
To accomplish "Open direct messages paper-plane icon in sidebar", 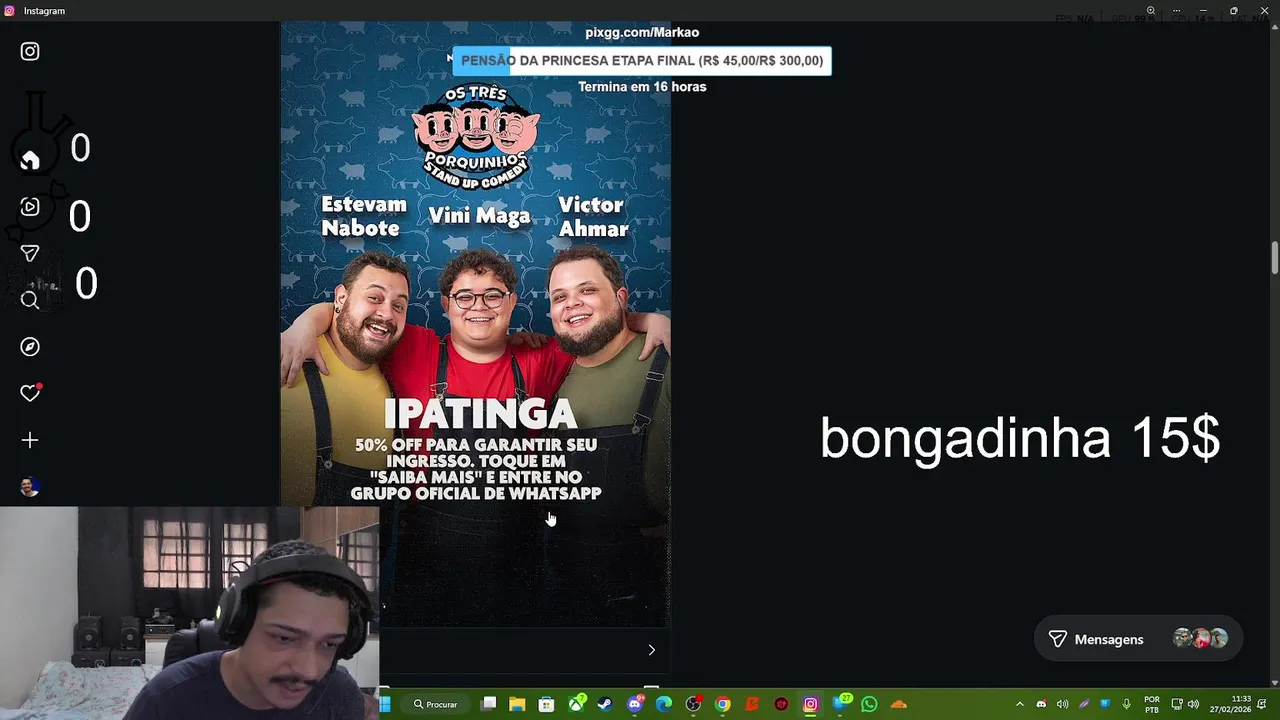I will coord(30,254).
